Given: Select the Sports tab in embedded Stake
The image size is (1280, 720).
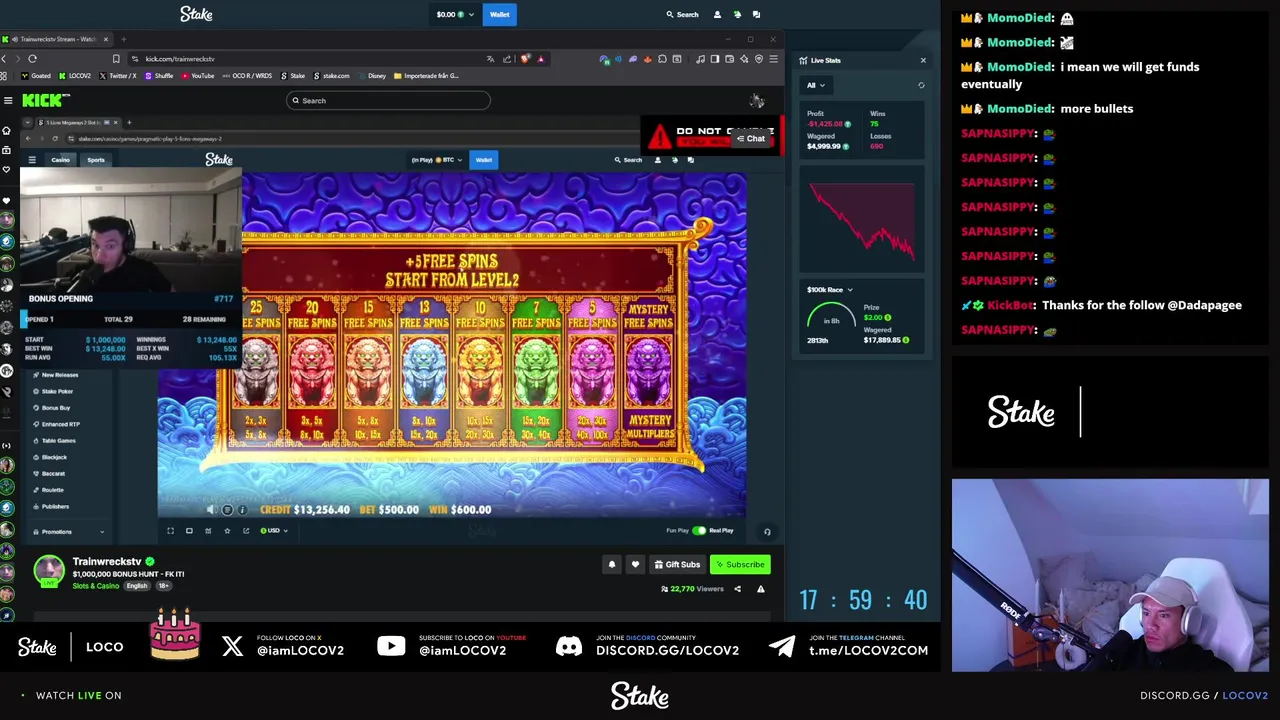Looking at the screenshot, I should [96, 160].
